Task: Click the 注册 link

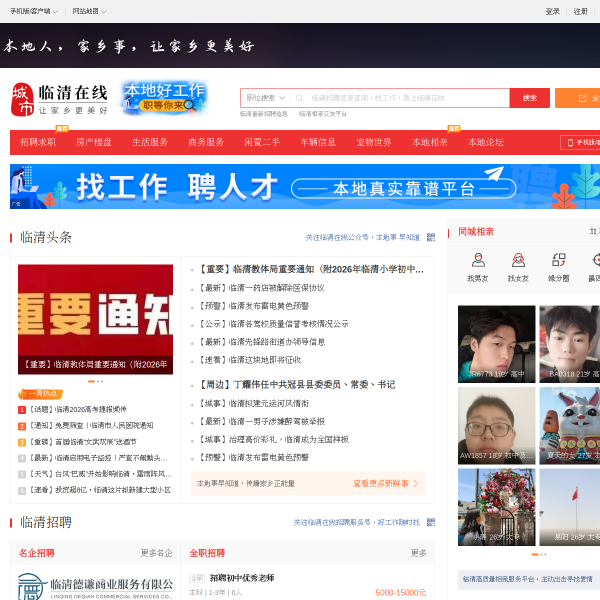Action: click(580, 11)
